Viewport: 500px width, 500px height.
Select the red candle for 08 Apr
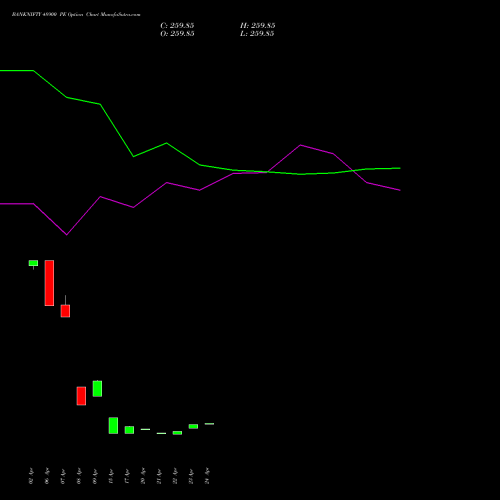[81, 396]
